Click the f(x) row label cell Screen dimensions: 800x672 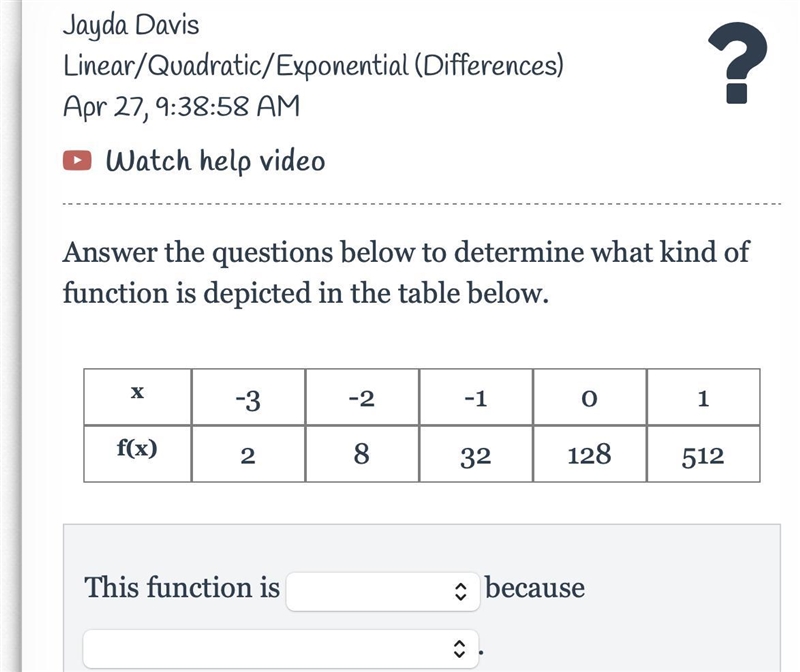[137, 454]
